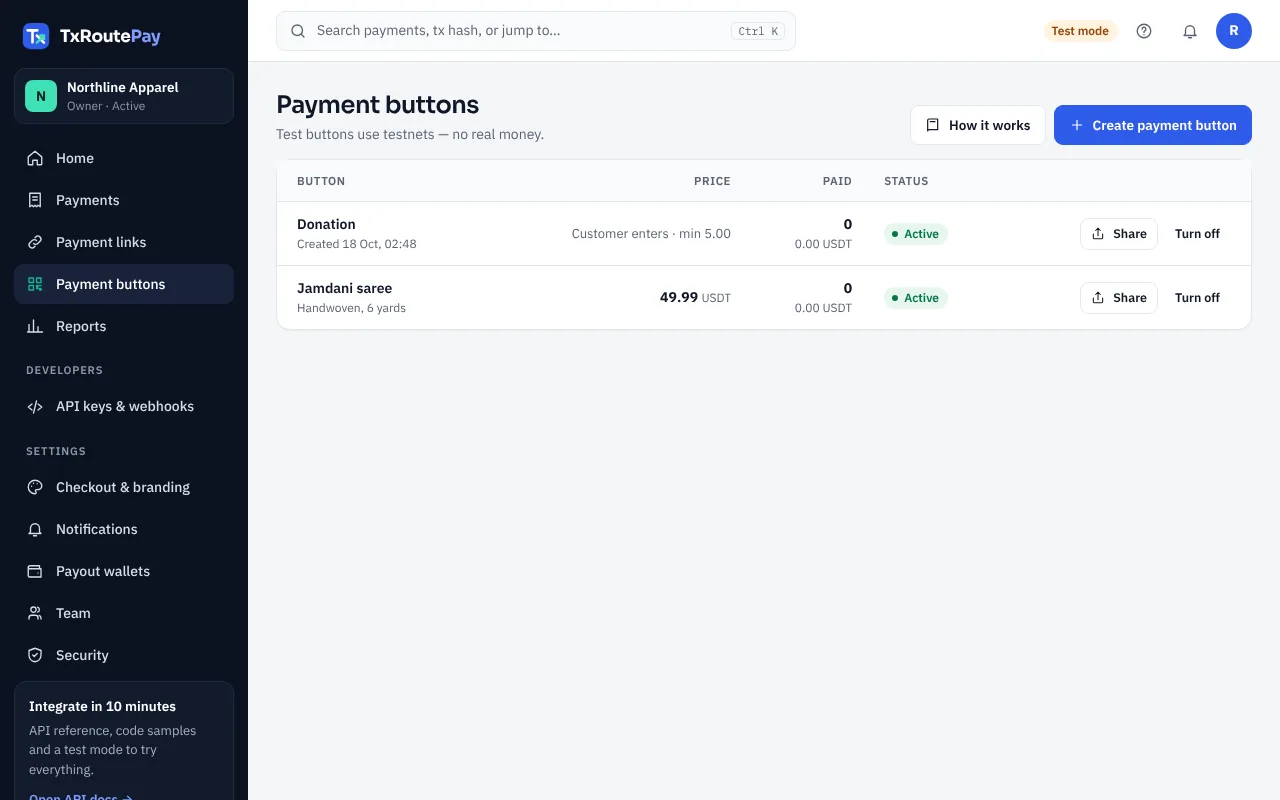
Task: Click the Integrate in 10 minutes card
Action: click(x=124, y=741)
